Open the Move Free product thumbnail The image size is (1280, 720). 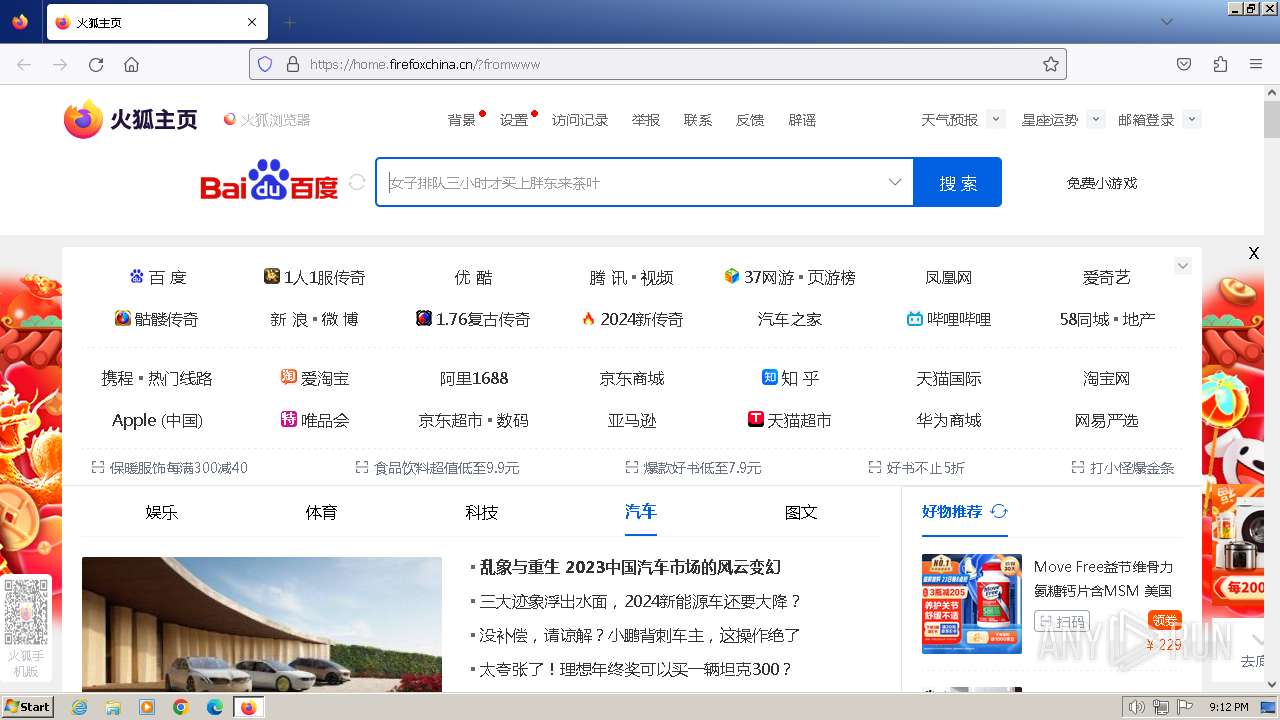(x=972, y=604)
